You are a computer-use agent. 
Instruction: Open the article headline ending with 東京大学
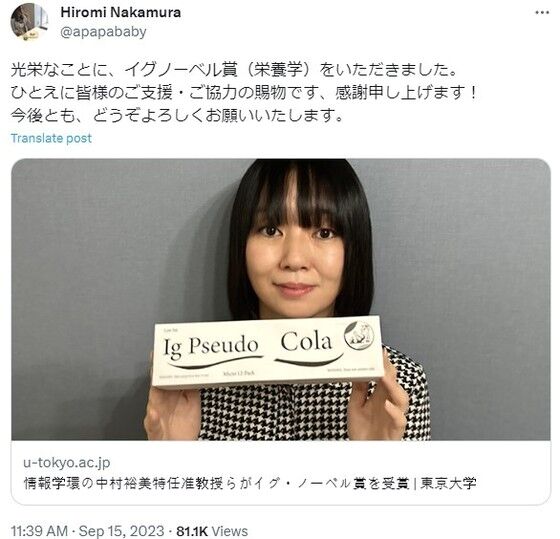pos(250,483)
